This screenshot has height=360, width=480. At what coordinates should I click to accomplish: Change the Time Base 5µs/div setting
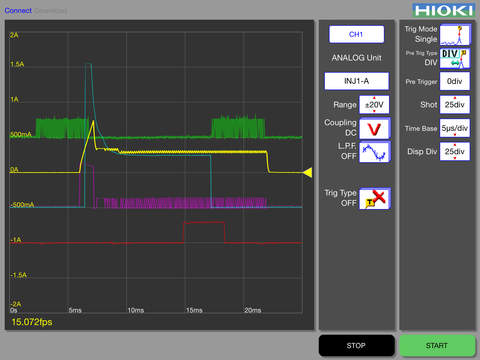tap(455, 128)
